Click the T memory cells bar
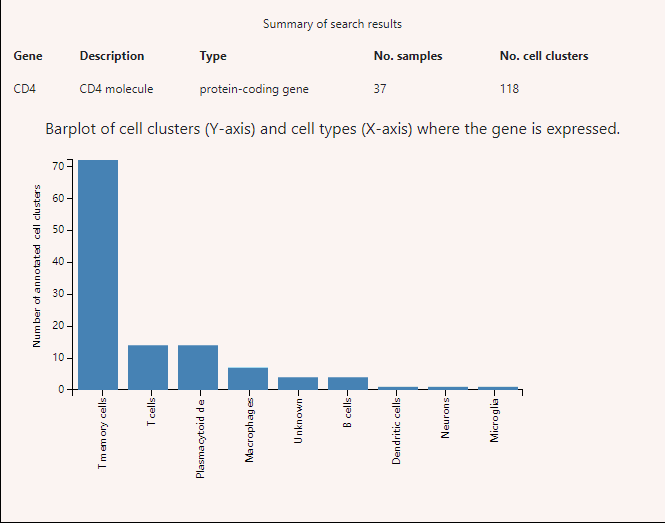The image size is (665, 524). click(x=98, y=274)
